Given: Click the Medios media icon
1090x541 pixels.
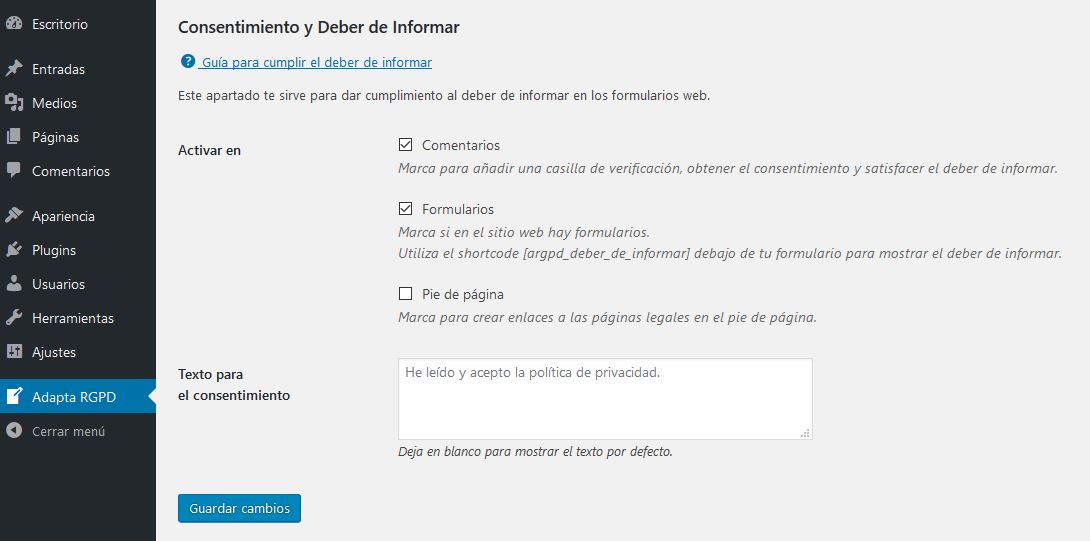Looking at the screenshot, I should tap(14, 103).
